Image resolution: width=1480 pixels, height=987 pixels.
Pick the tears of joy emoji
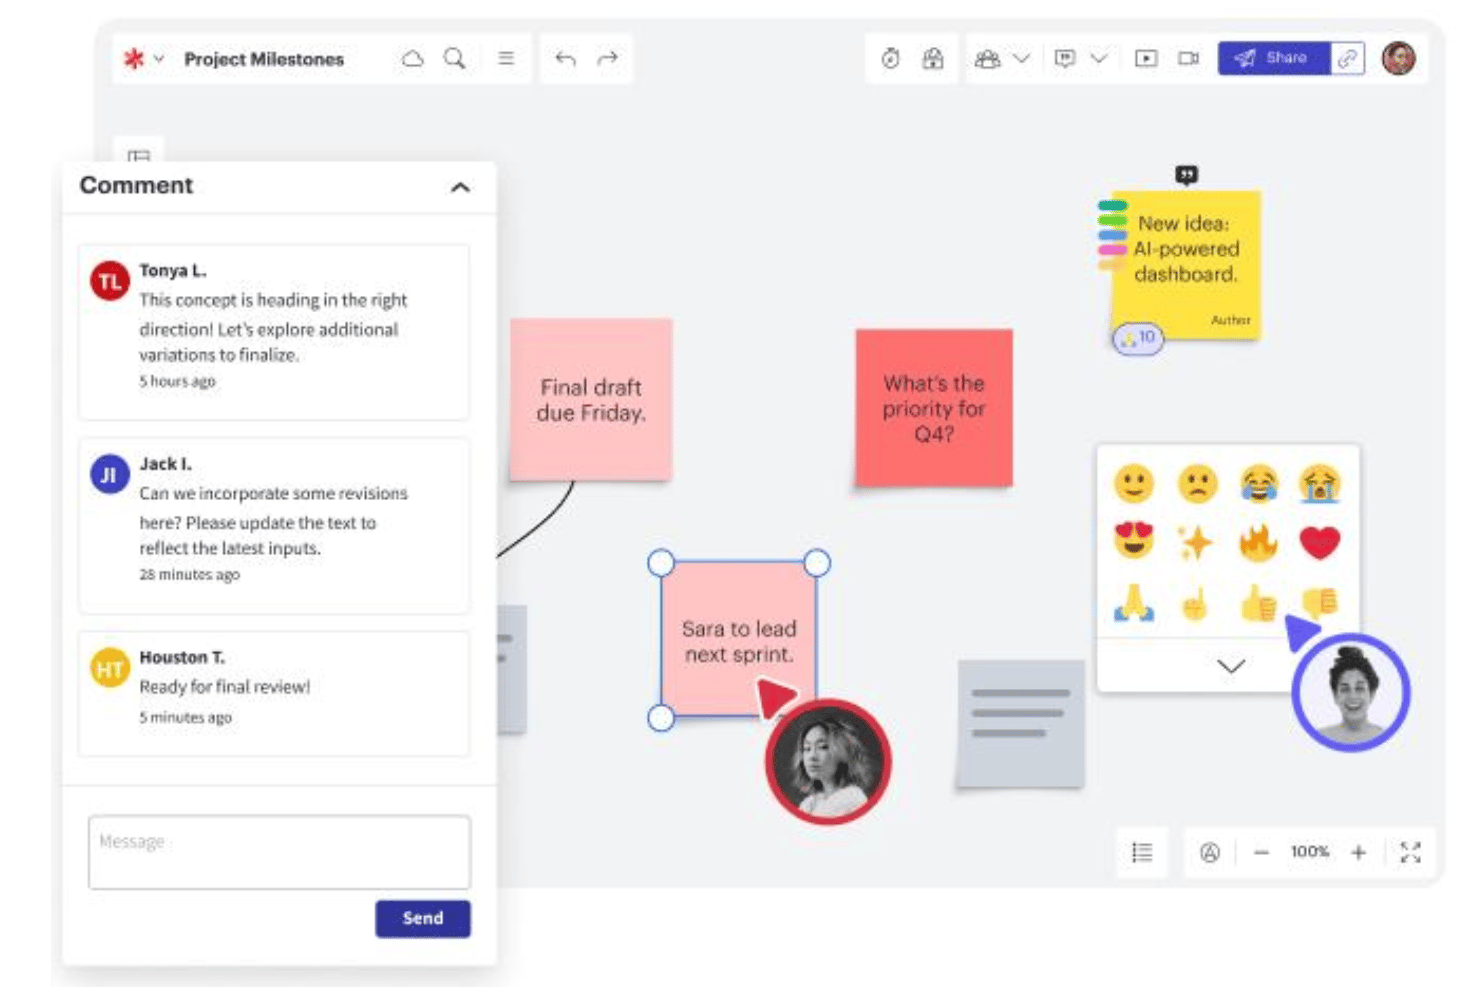click(1259, 484)
